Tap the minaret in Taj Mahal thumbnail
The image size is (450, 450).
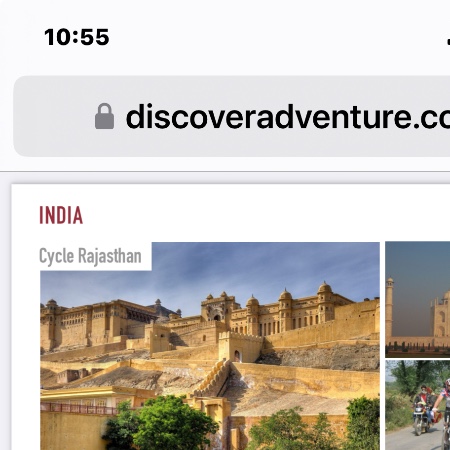click(390, 307)
